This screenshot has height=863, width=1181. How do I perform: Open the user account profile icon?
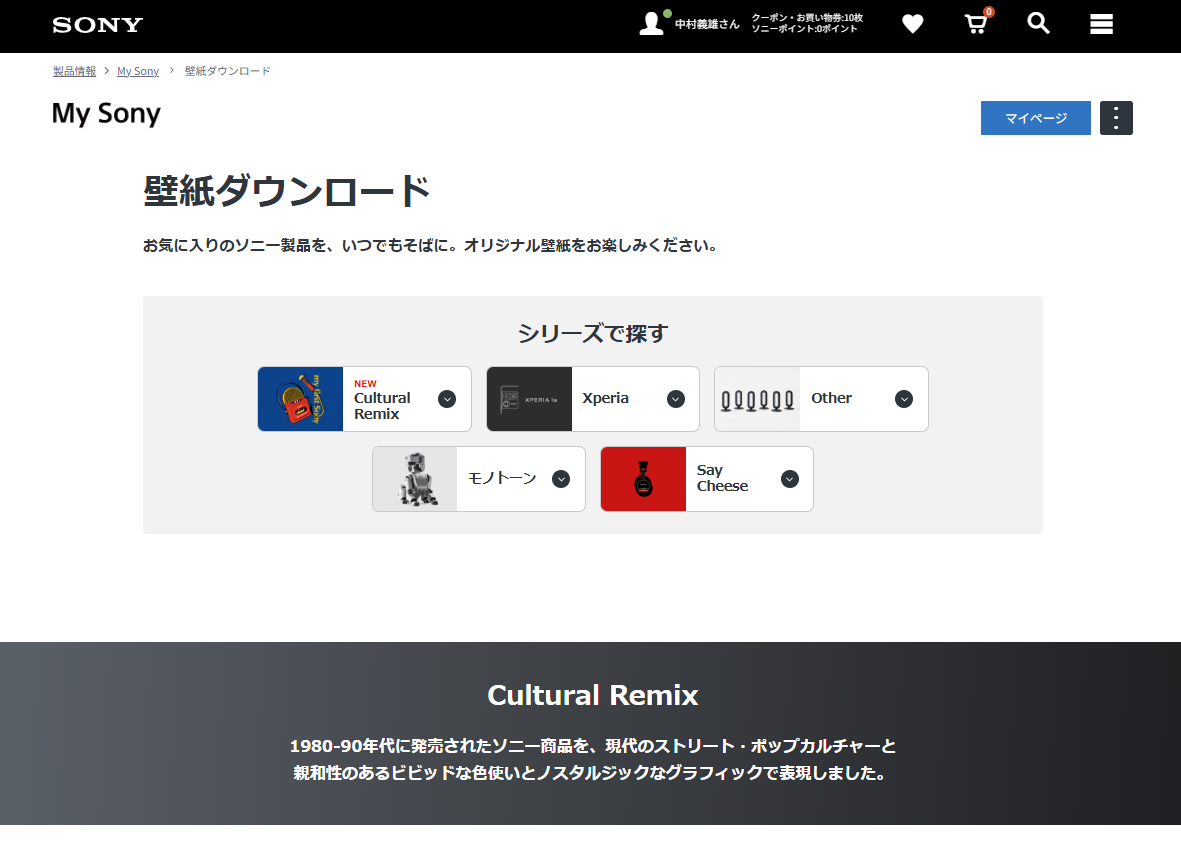(652, 23)
